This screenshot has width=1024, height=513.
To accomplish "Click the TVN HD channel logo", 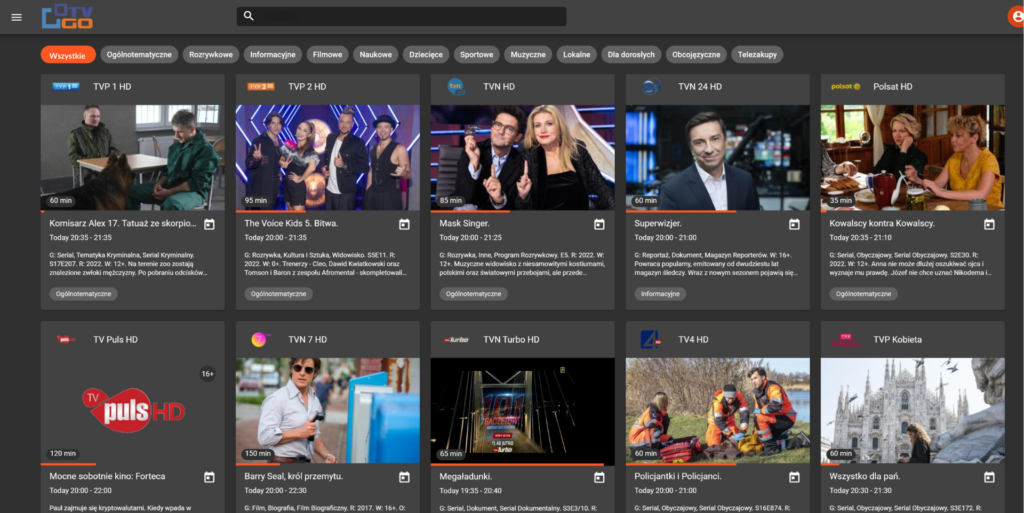I will [x=456, y=86].
